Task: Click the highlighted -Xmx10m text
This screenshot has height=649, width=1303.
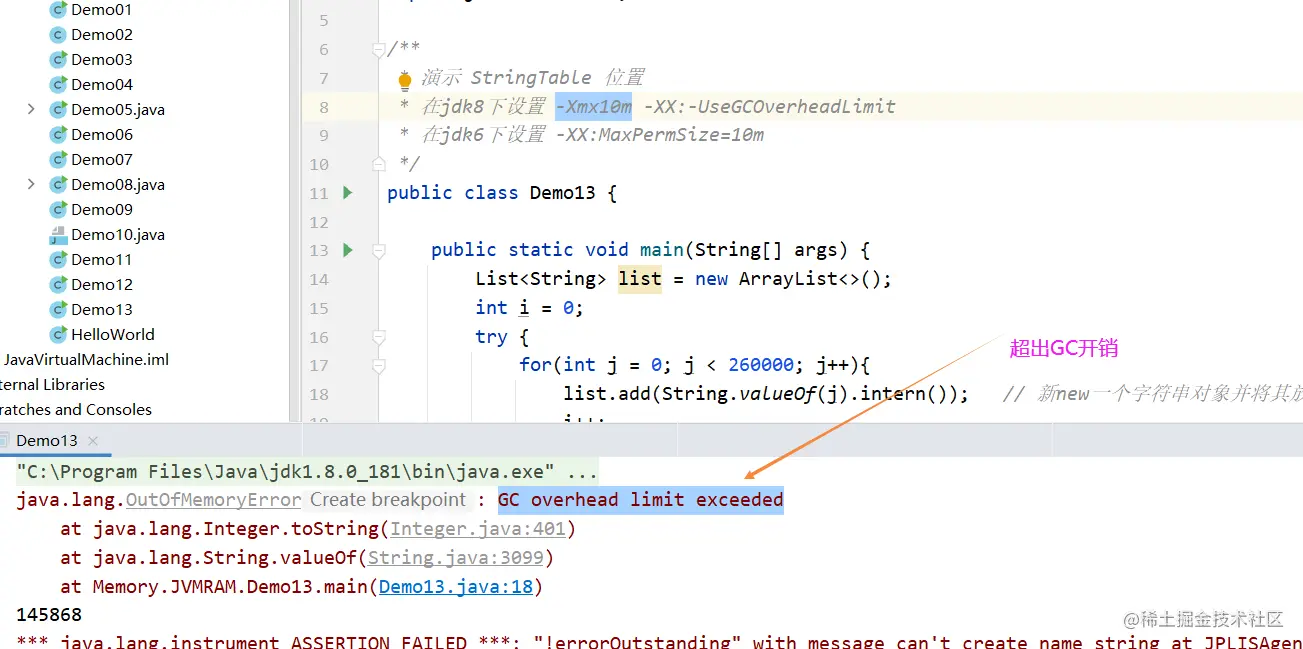Action: 594,106
